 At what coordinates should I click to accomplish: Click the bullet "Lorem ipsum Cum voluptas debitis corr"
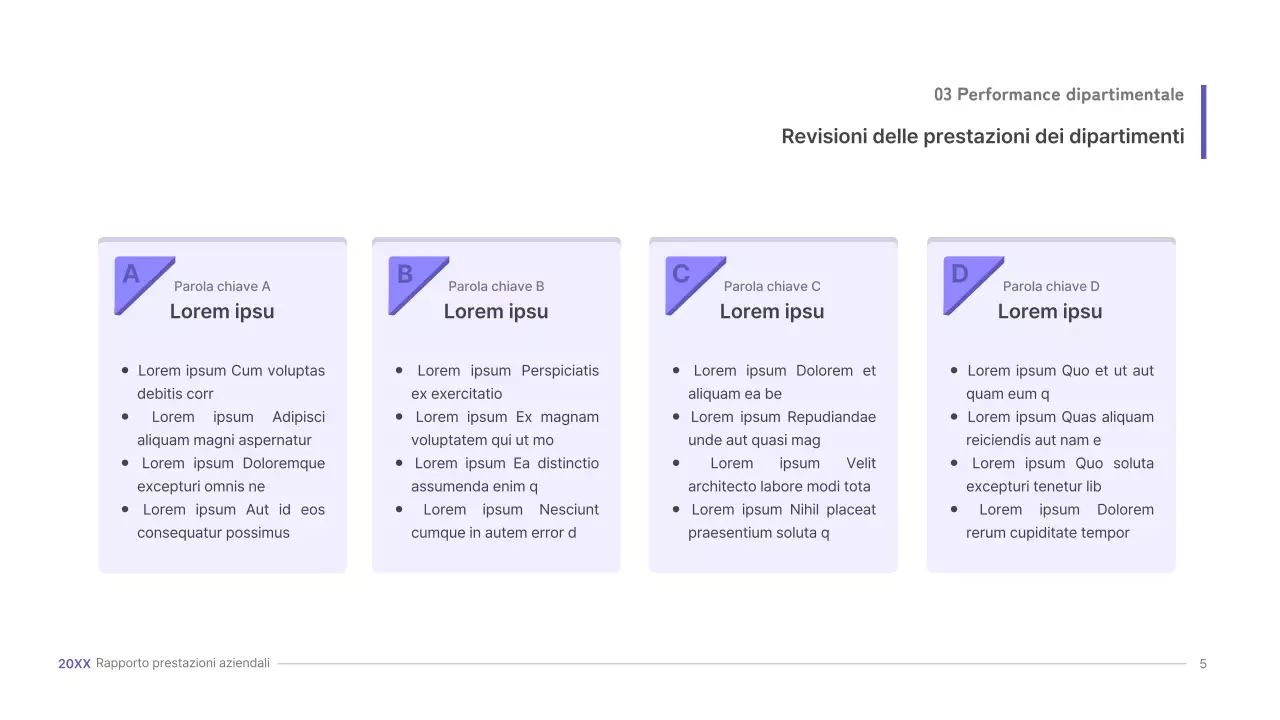coord(231,382)
